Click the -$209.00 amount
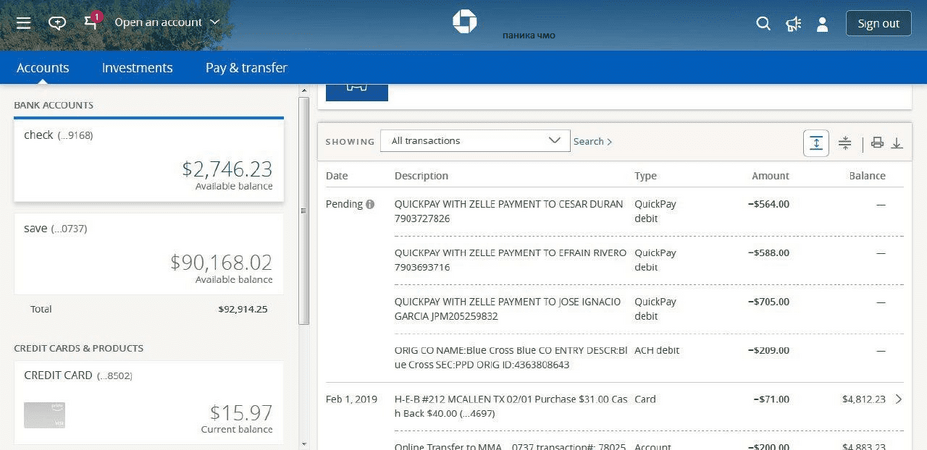 coord(768,351)
